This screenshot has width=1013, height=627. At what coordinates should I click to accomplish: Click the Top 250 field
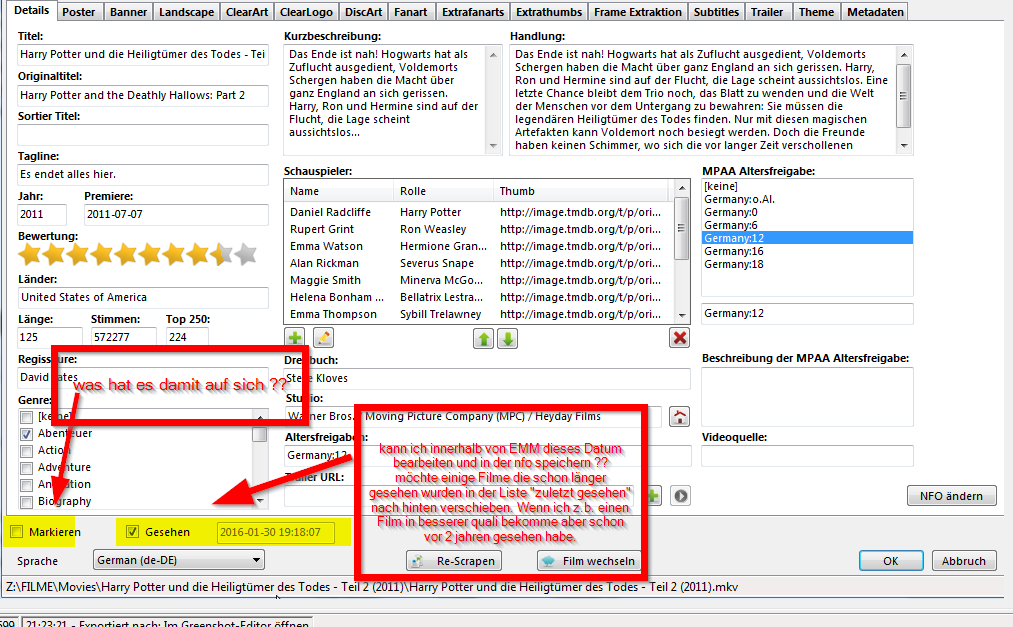pos(187,337)
